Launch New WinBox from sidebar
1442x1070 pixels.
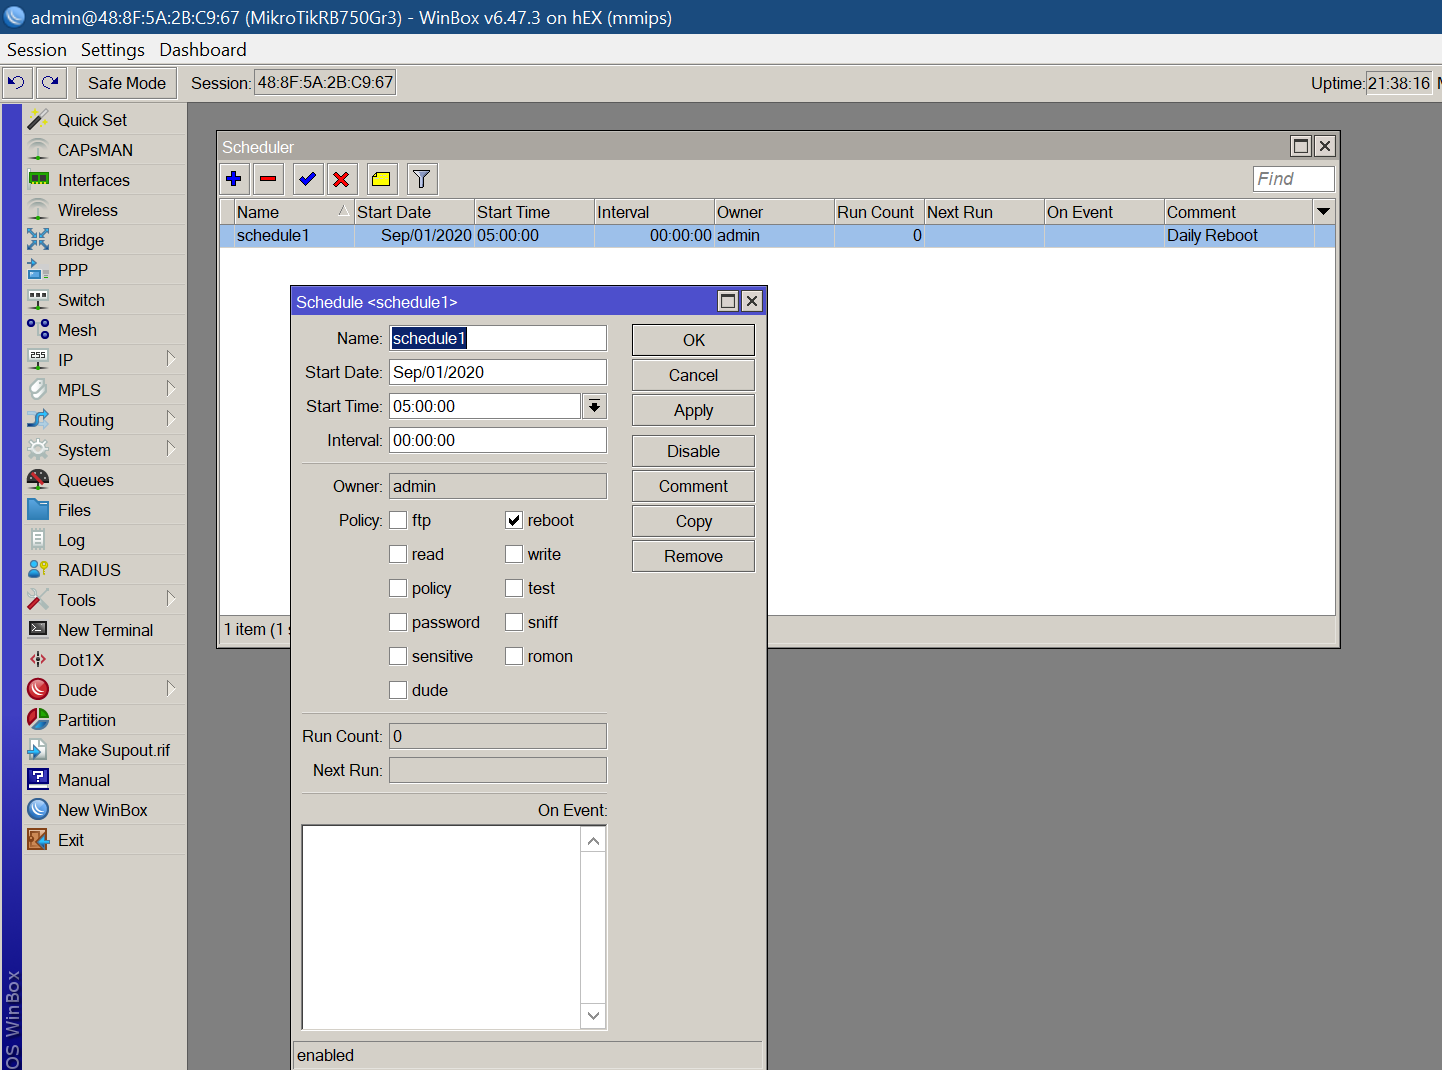(105, 810)
